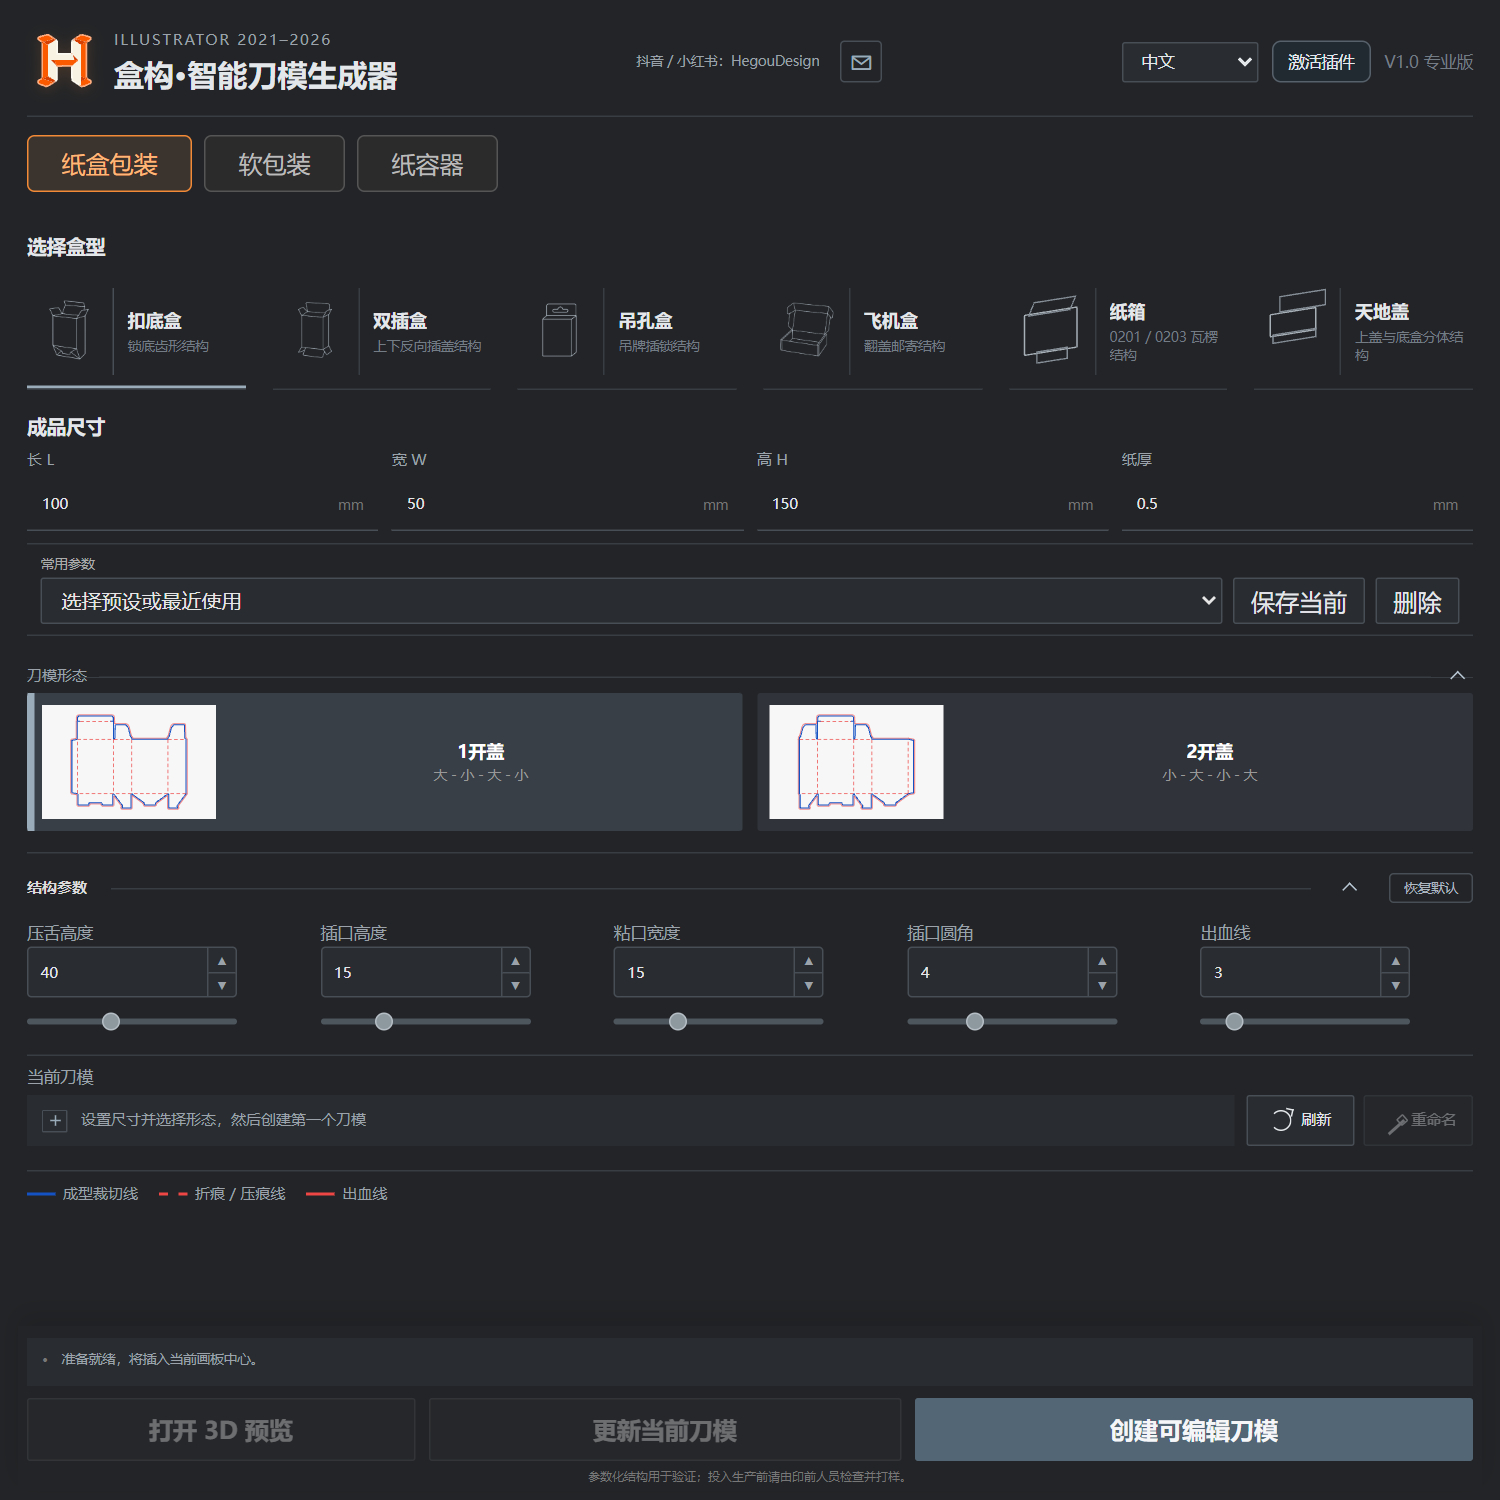Click the 重命名 rename button
Image resolution: width=1500 pixels, height=1500 pixels.
(x=1418, y=1120)
